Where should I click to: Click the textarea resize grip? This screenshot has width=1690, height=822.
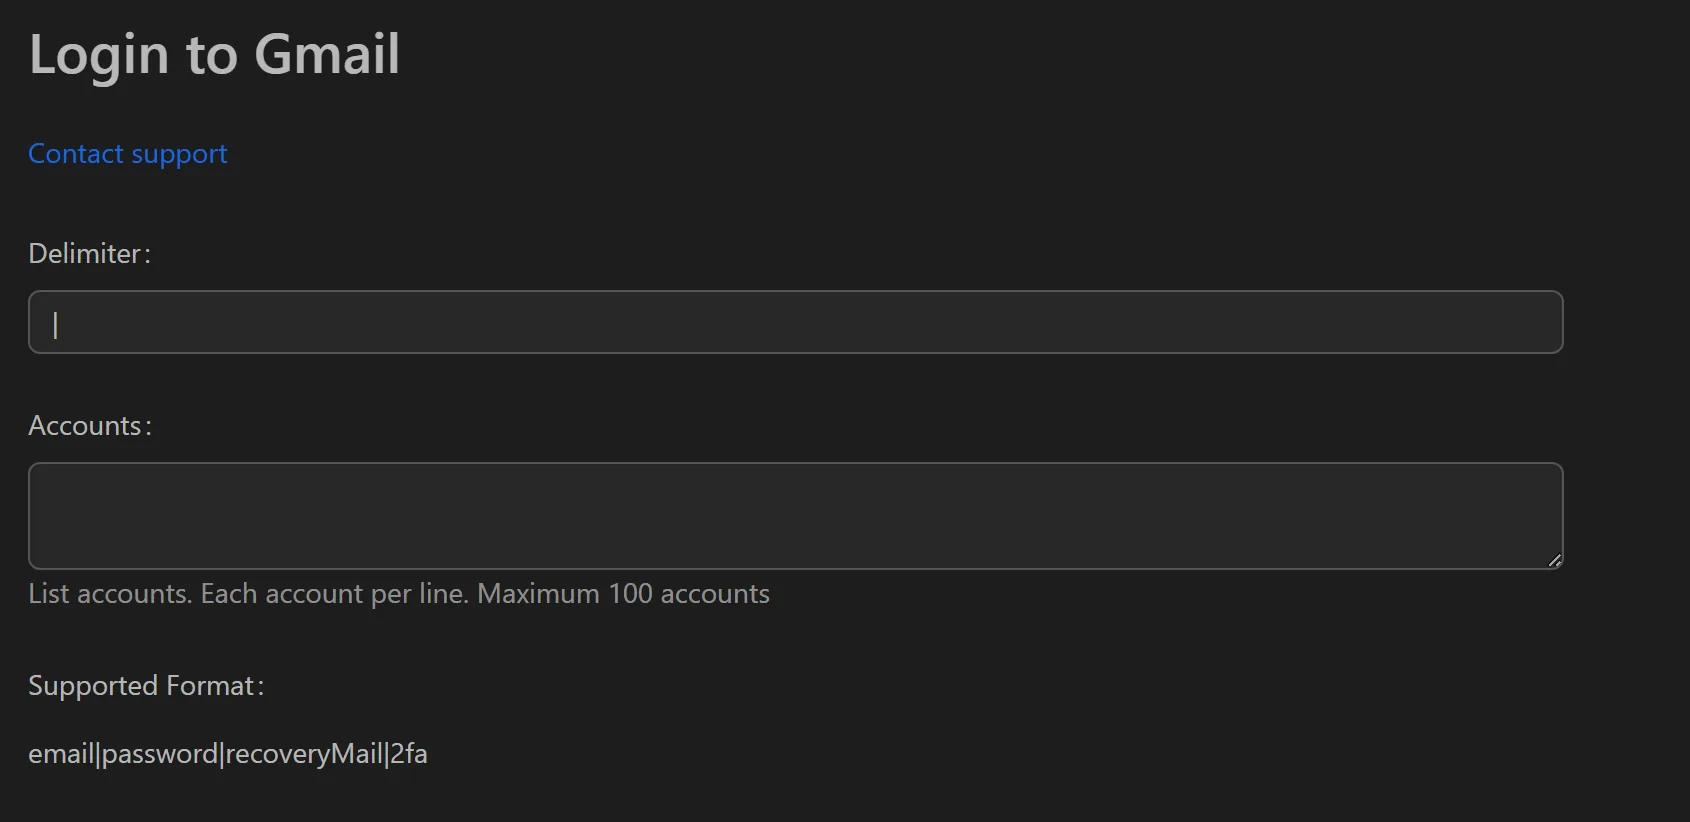point(1553,560)
